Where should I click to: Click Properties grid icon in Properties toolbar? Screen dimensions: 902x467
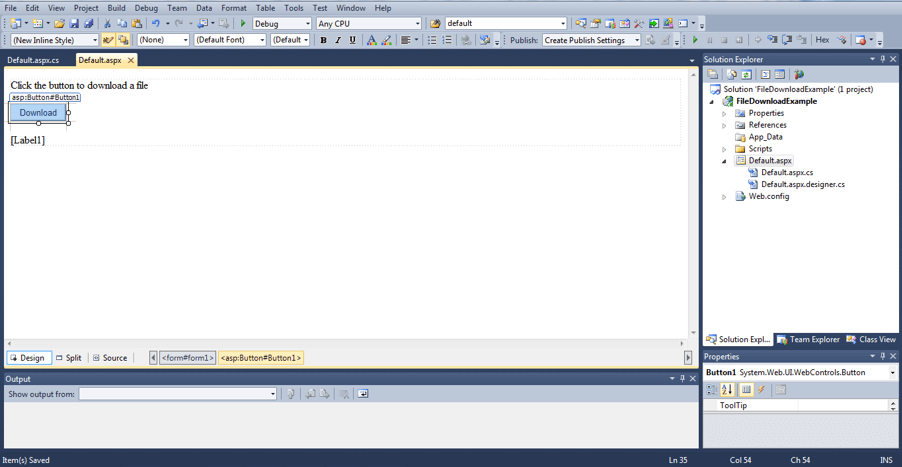[746, 390]
